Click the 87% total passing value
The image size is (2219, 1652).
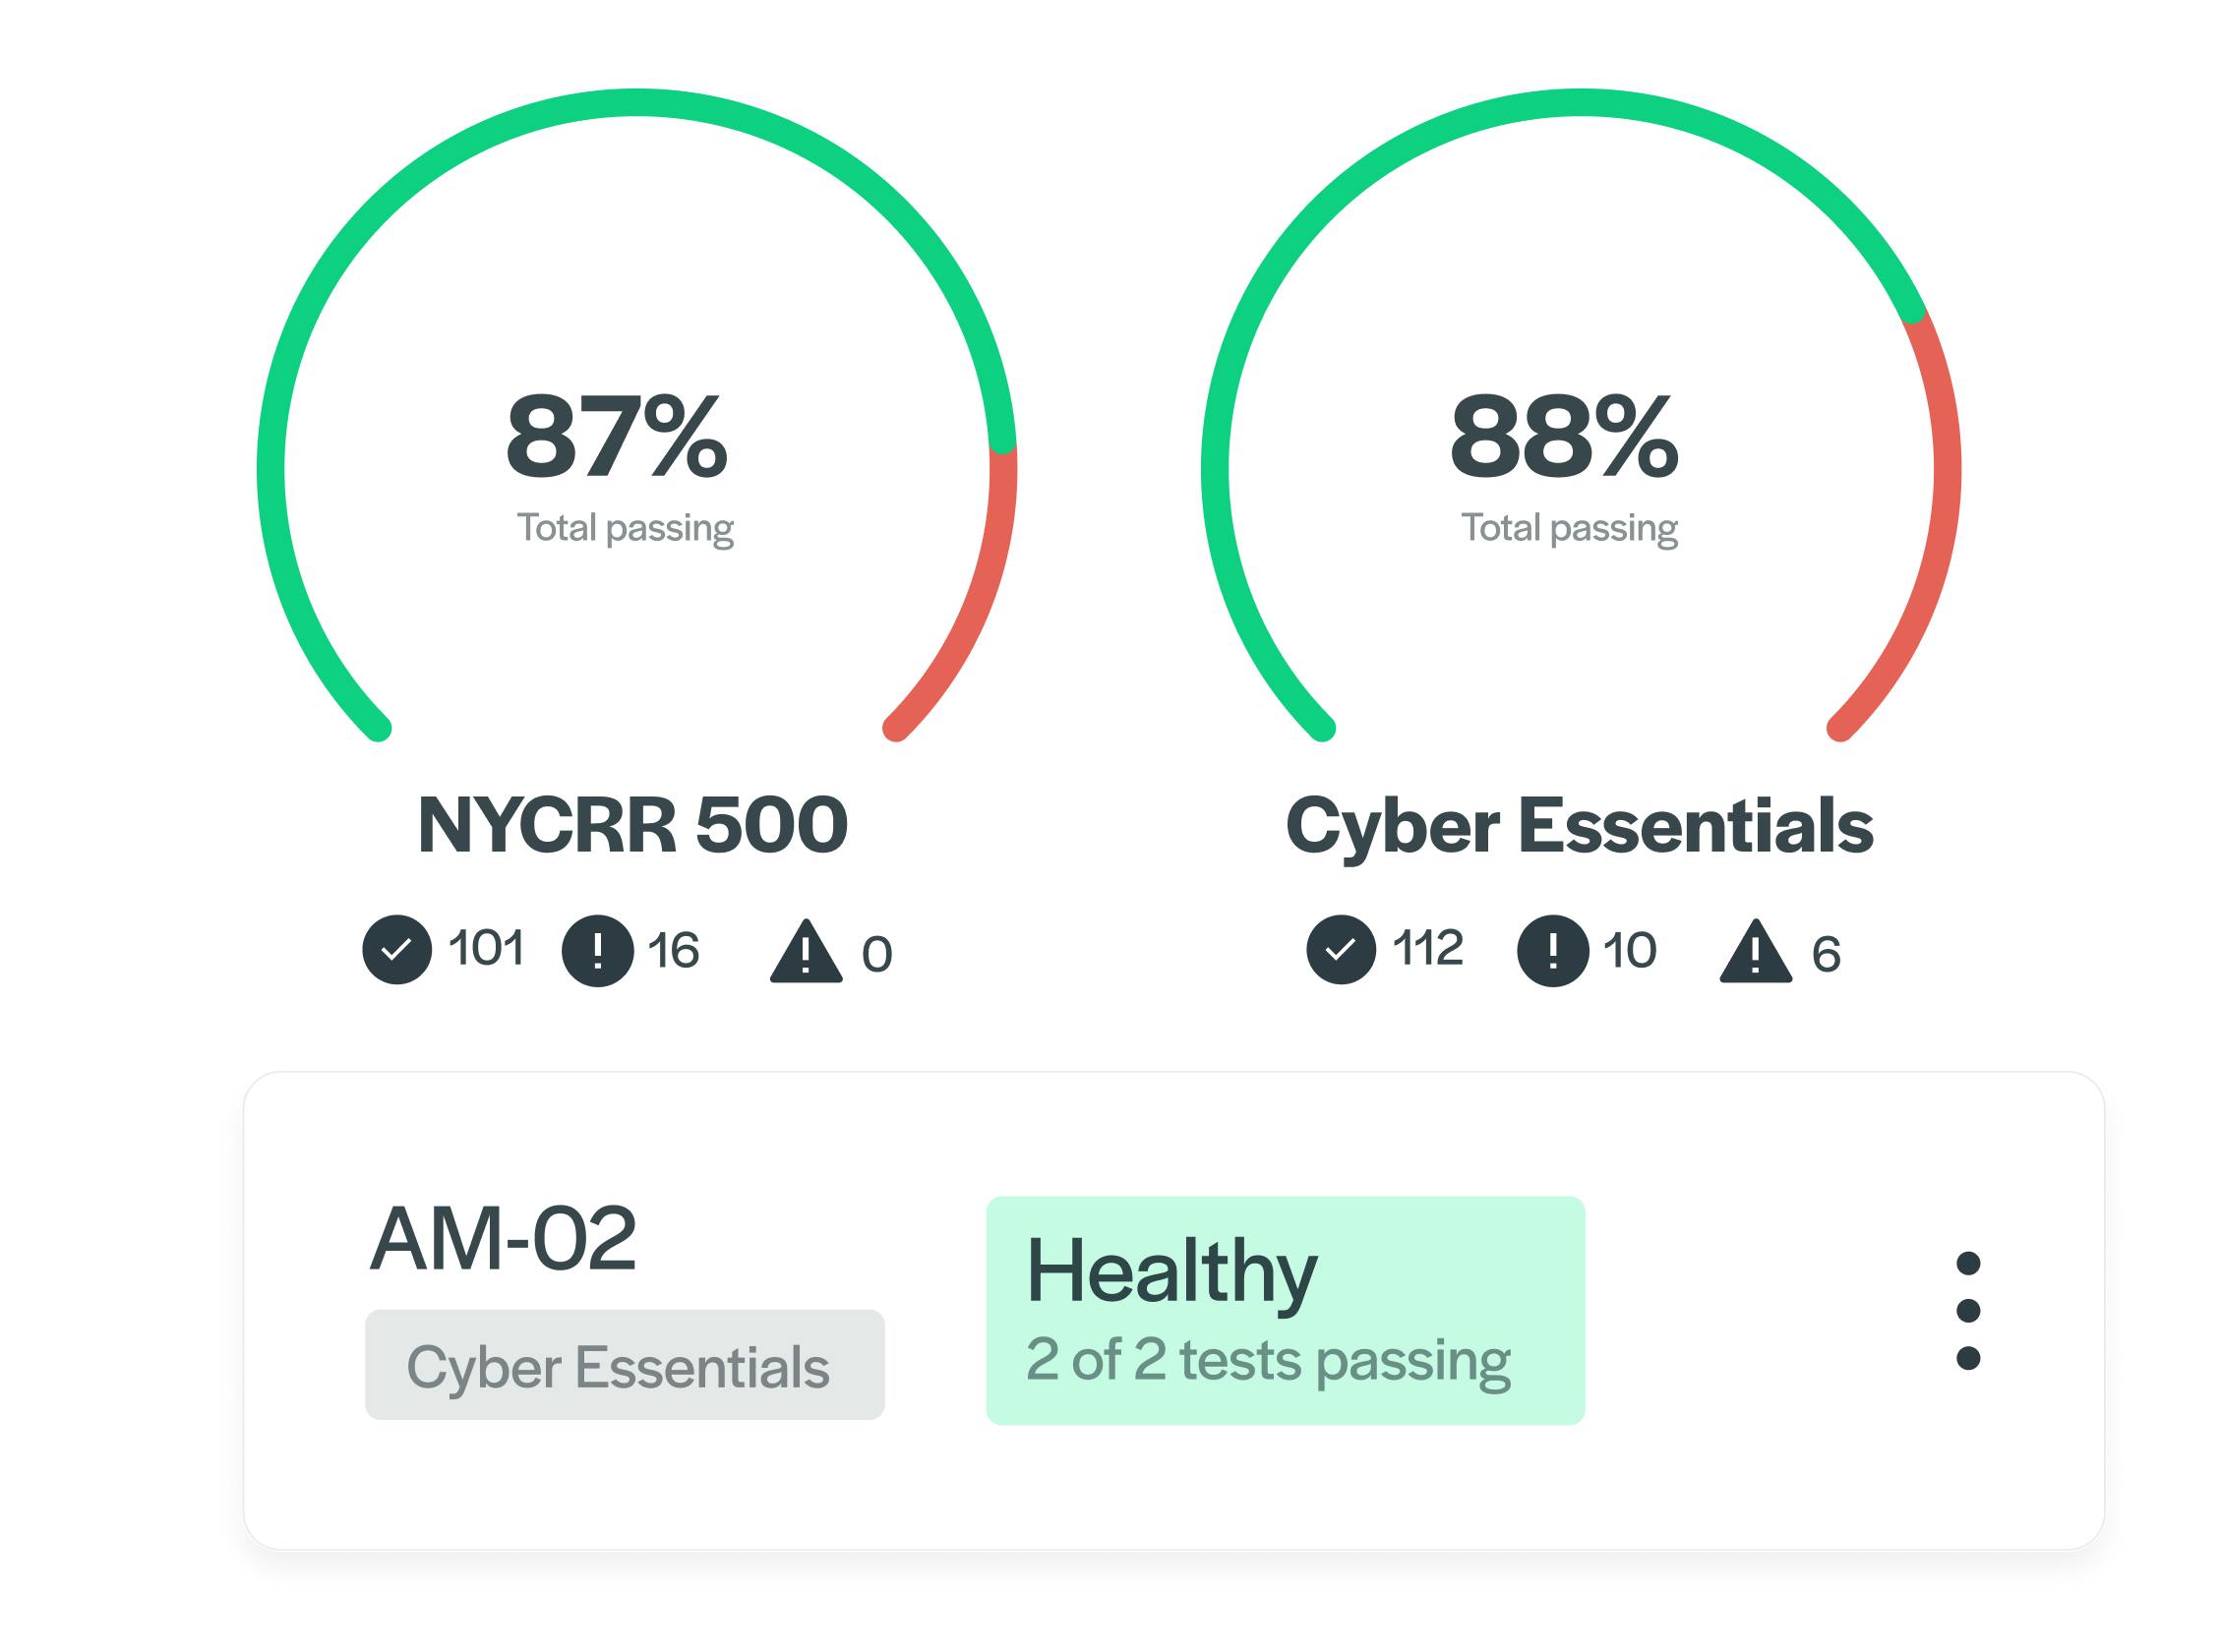(x=616, y=437)
